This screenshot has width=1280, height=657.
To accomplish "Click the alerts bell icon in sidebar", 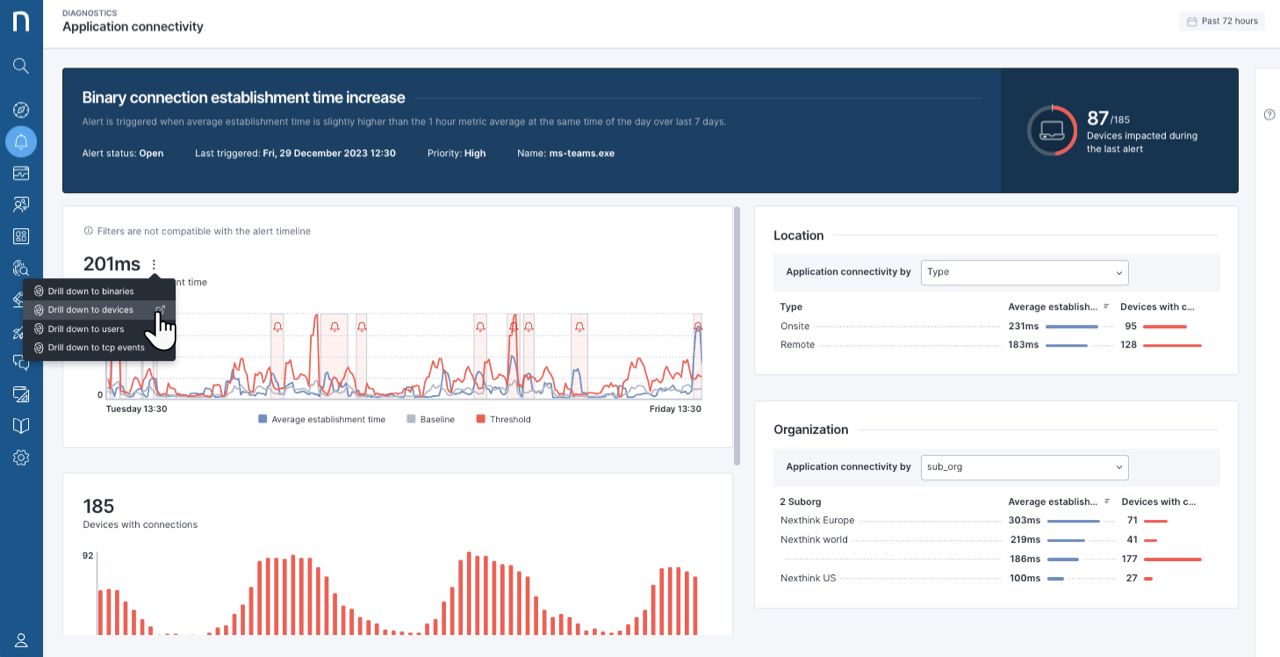I will pos(21,141).
